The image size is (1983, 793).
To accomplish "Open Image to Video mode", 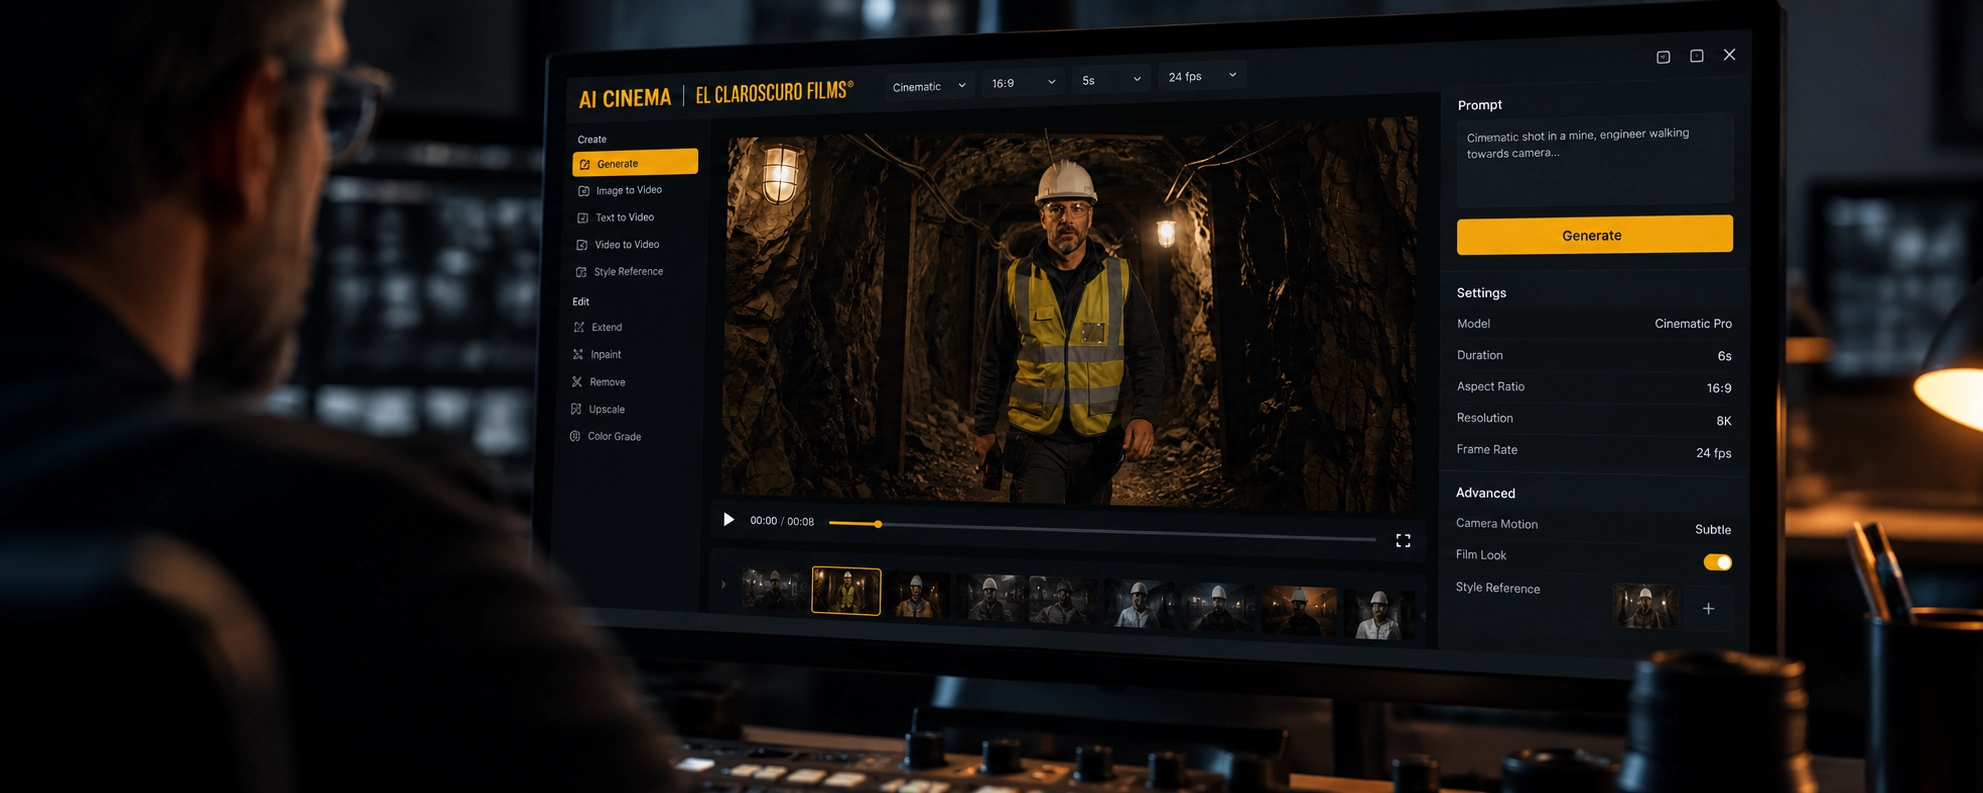I will [628, 191].
